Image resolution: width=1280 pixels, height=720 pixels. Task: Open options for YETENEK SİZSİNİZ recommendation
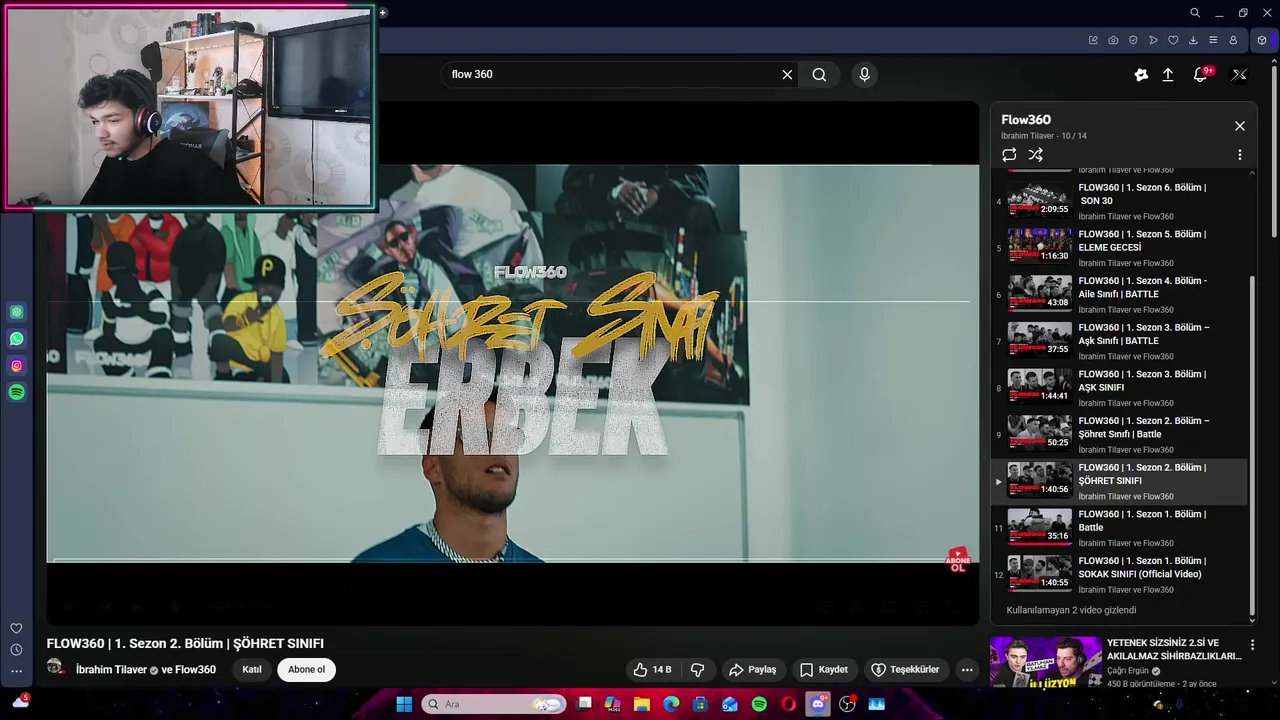click(1252, 645)
